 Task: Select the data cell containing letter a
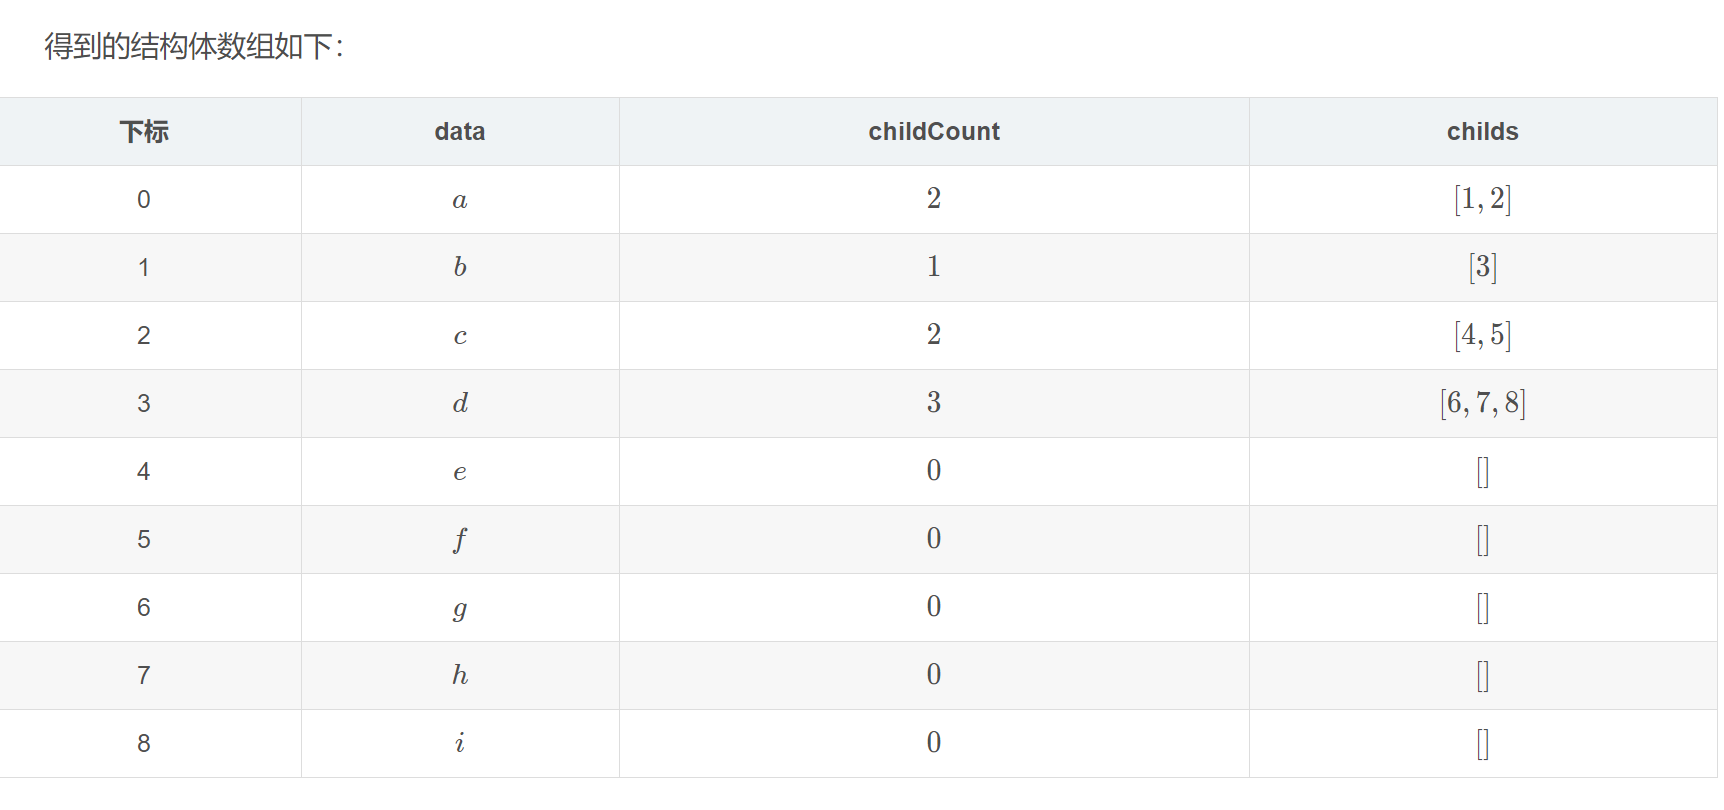click(x=460, y=200)
